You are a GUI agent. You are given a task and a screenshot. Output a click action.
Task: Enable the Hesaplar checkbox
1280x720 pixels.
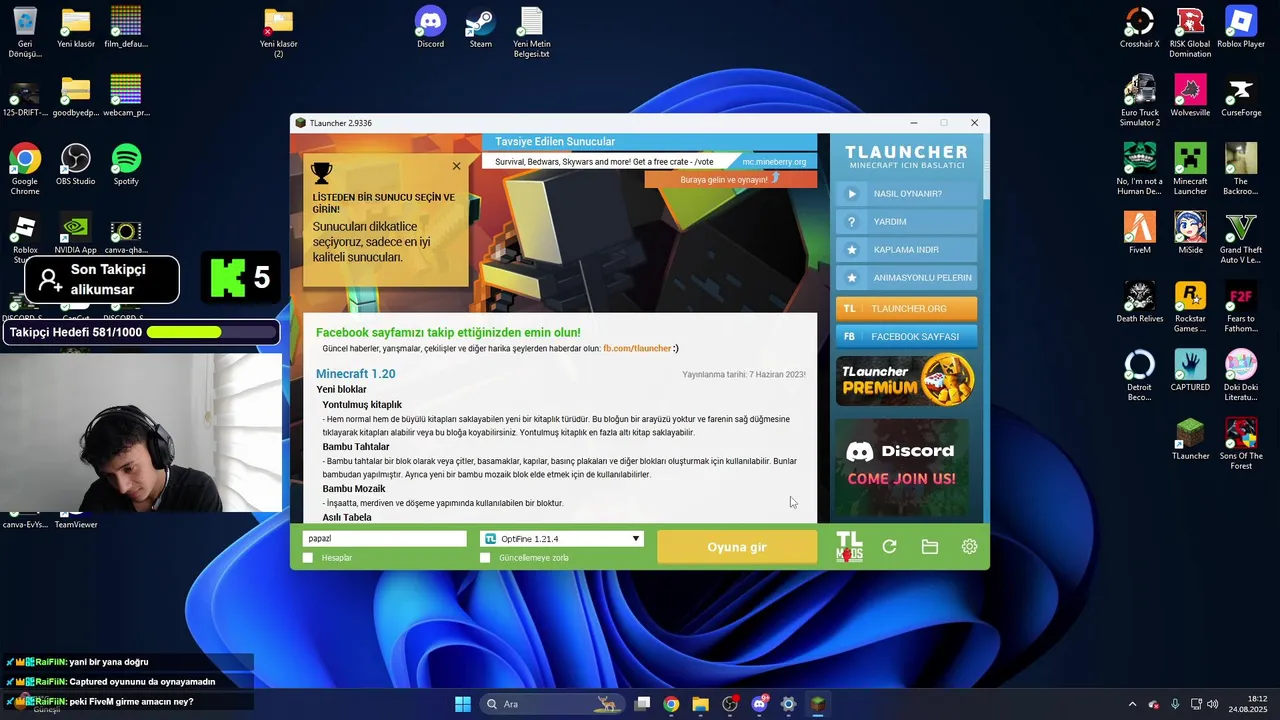(308, 558)
